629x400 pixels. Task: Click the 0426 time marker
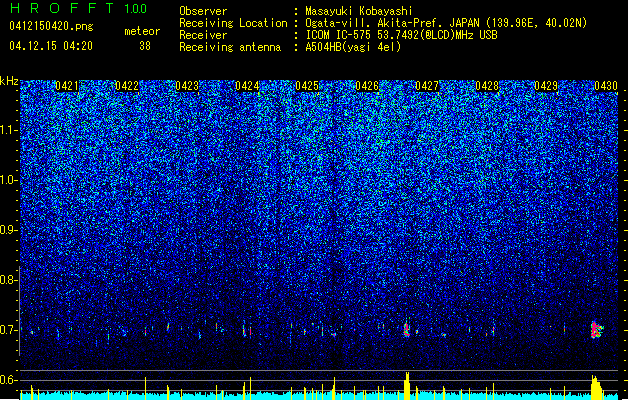pos(367,86)
